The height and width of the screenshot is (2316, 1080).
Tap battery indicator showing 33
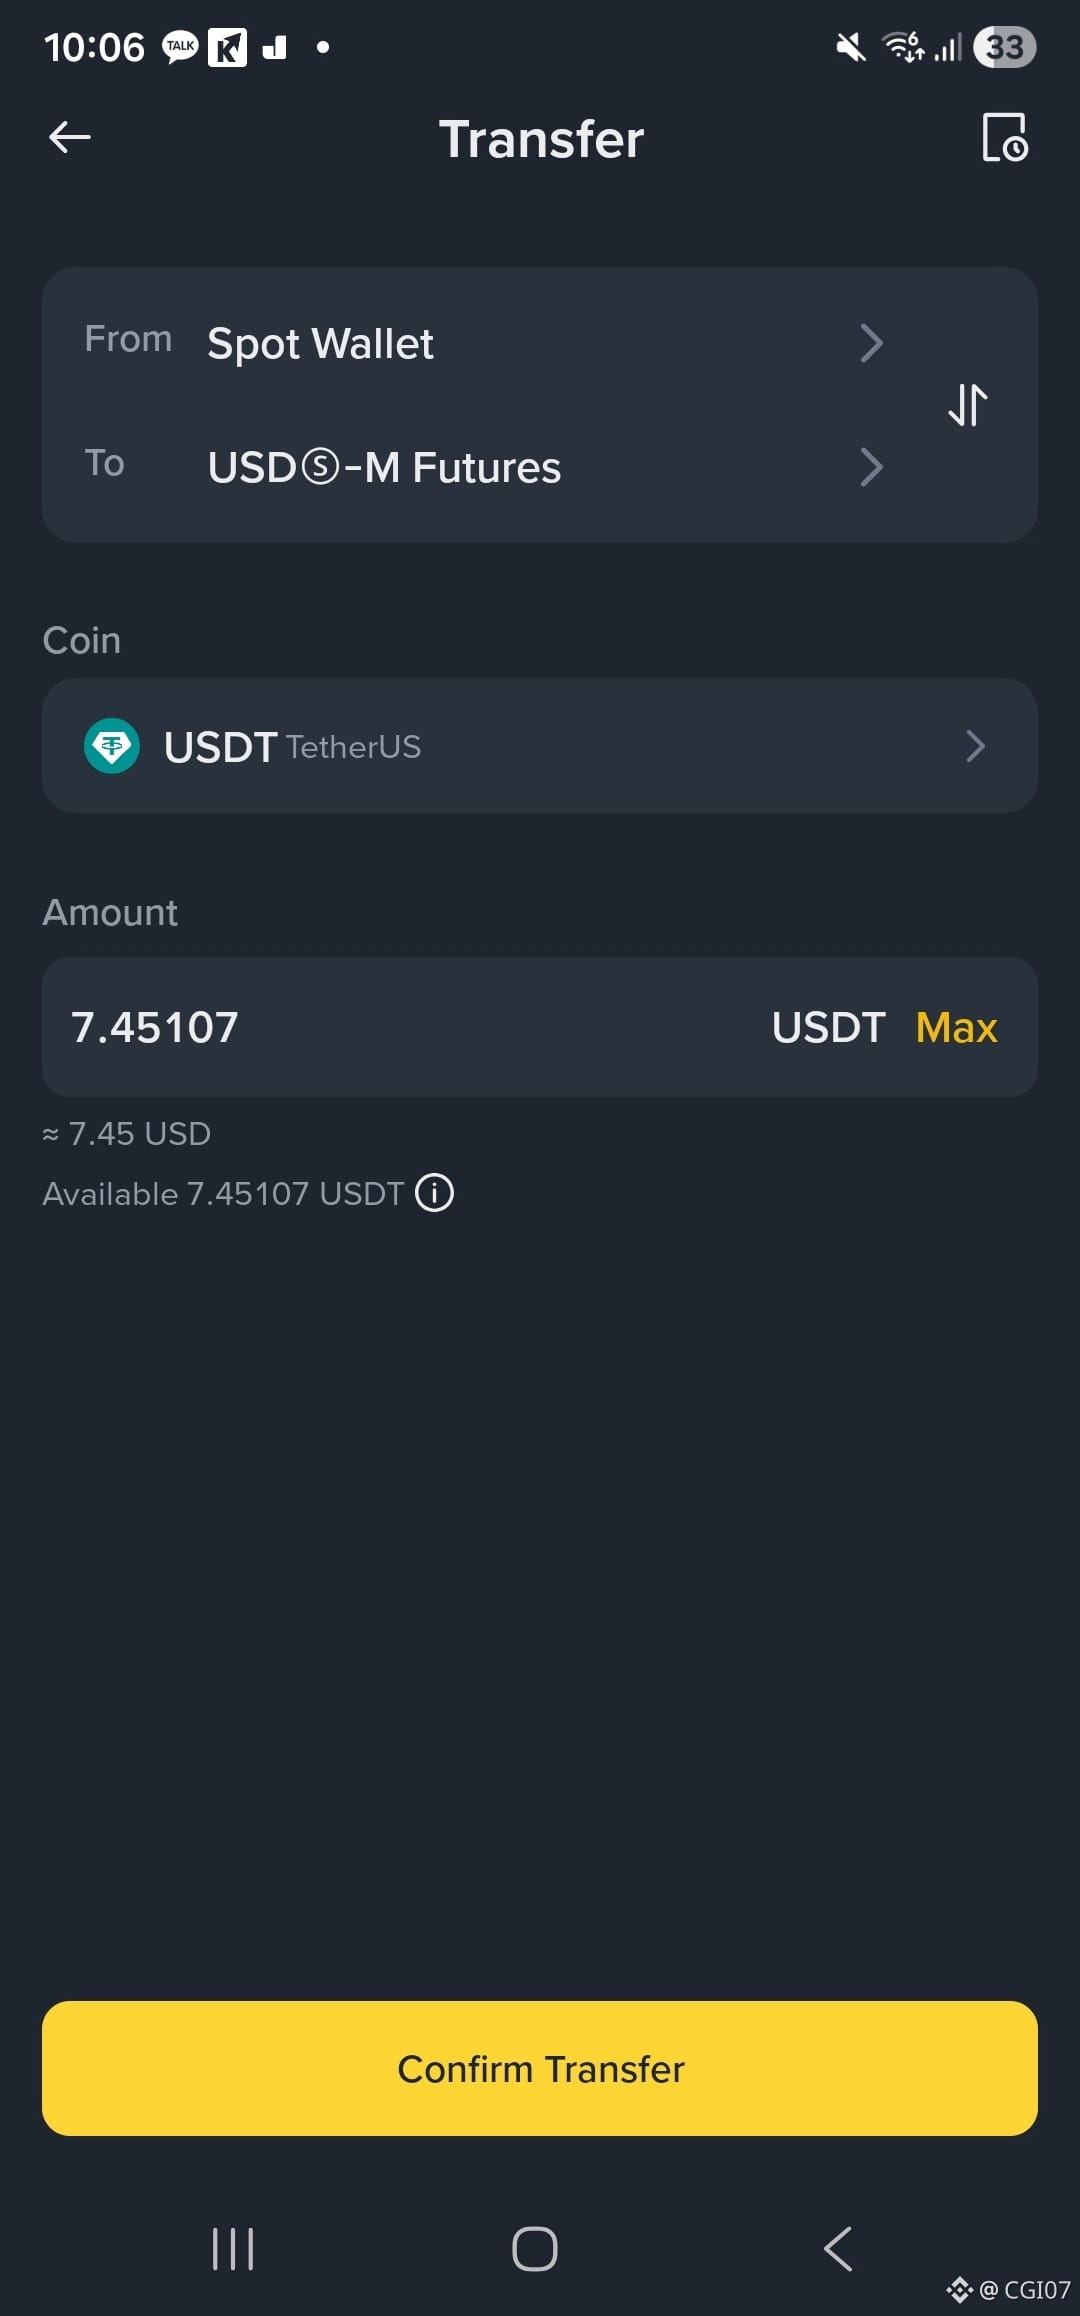(x=1005, y=47)
